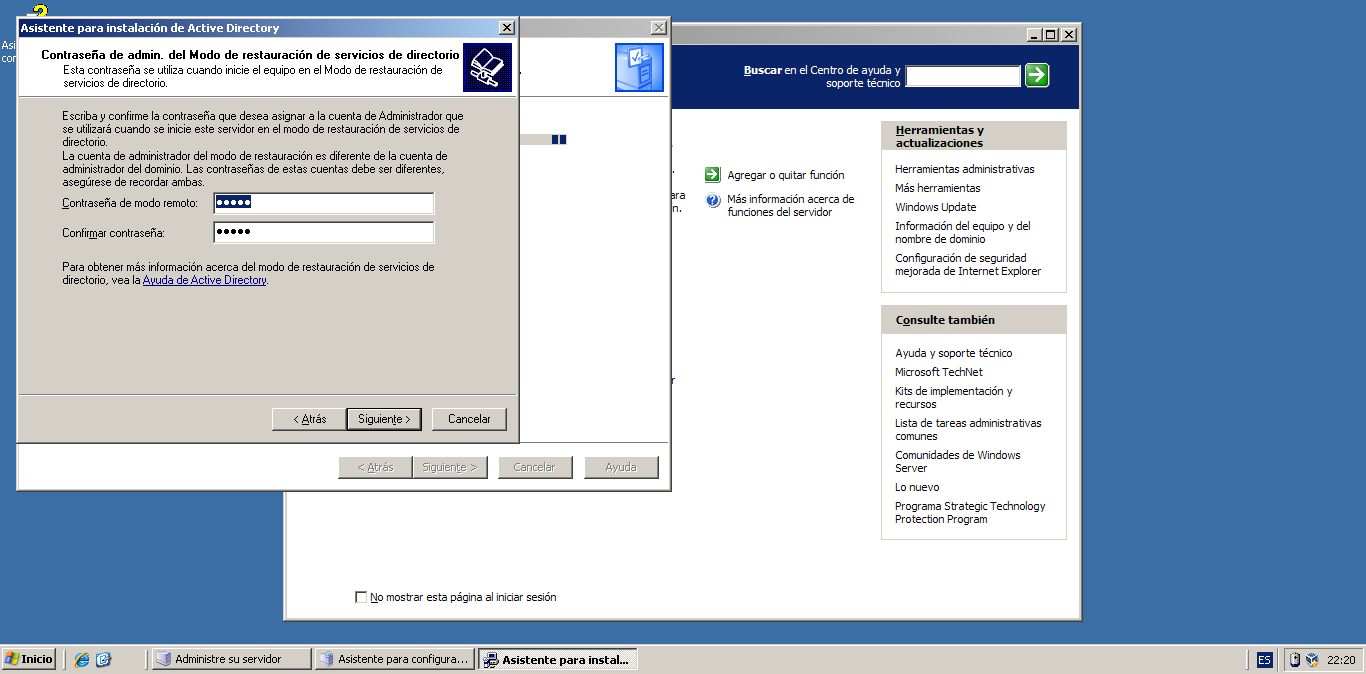Switch to Administre su servidor taskbar button
The image size is (1366, 674).
[230, 659]
